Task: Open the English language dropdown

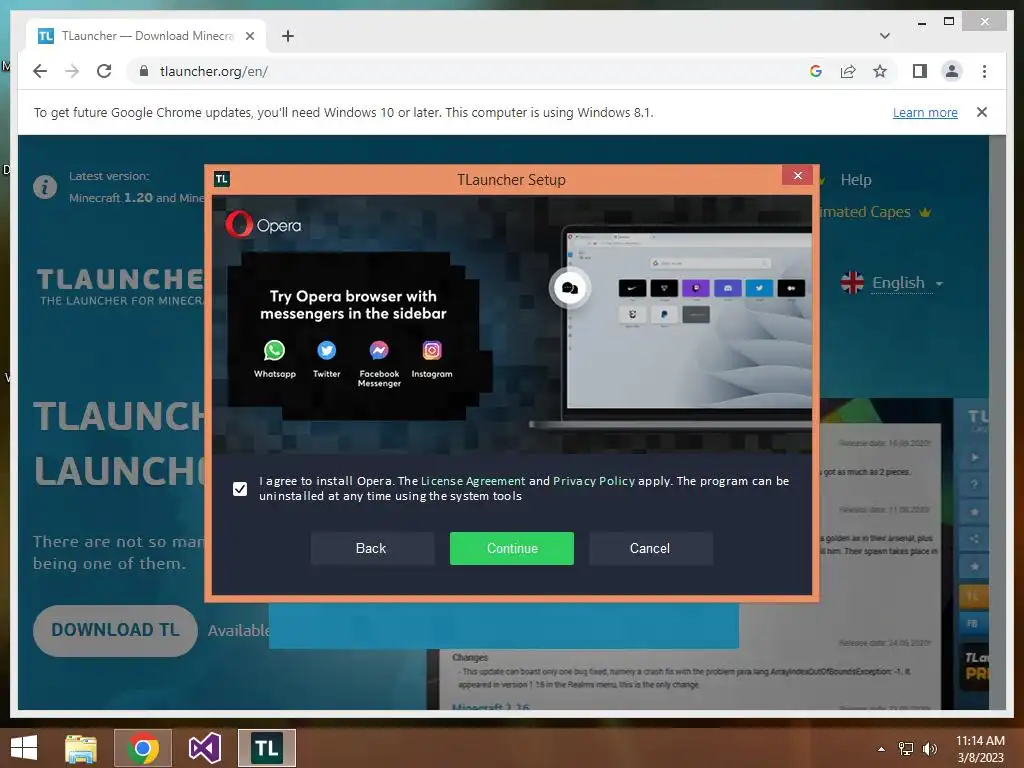Action: click(x=907, y=283)
